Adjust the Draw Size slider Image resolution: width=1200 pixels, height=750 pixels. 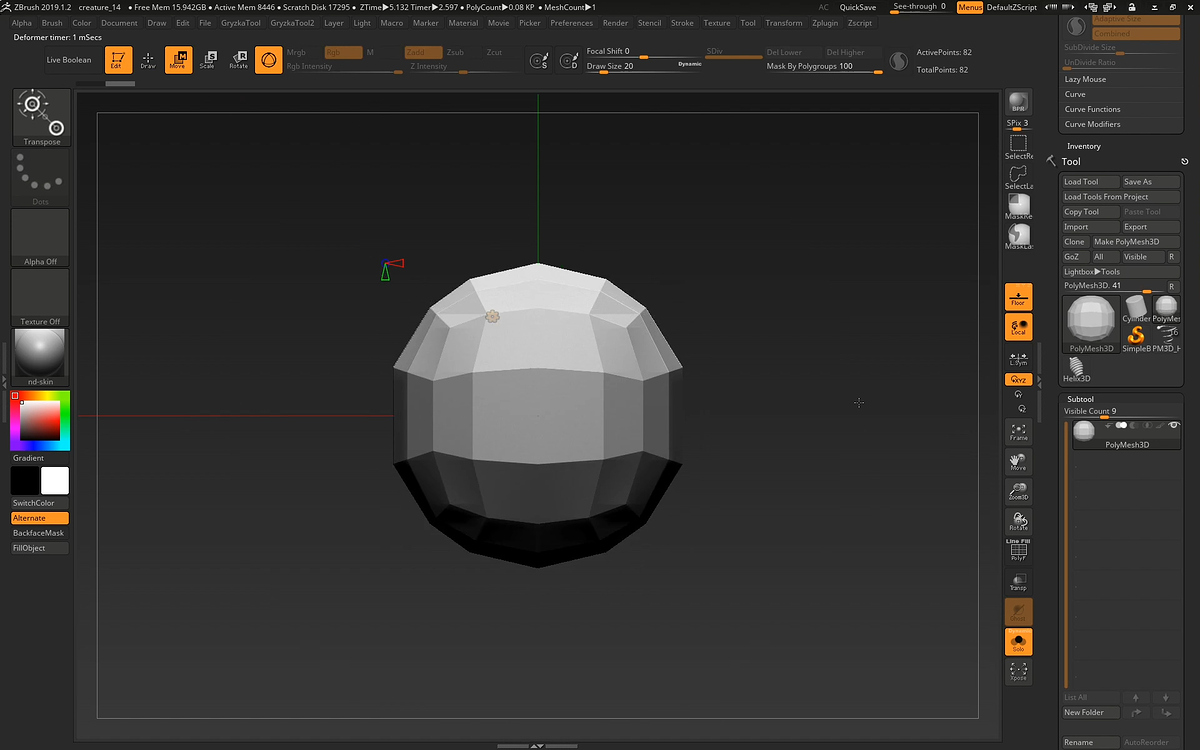point(644,66)
